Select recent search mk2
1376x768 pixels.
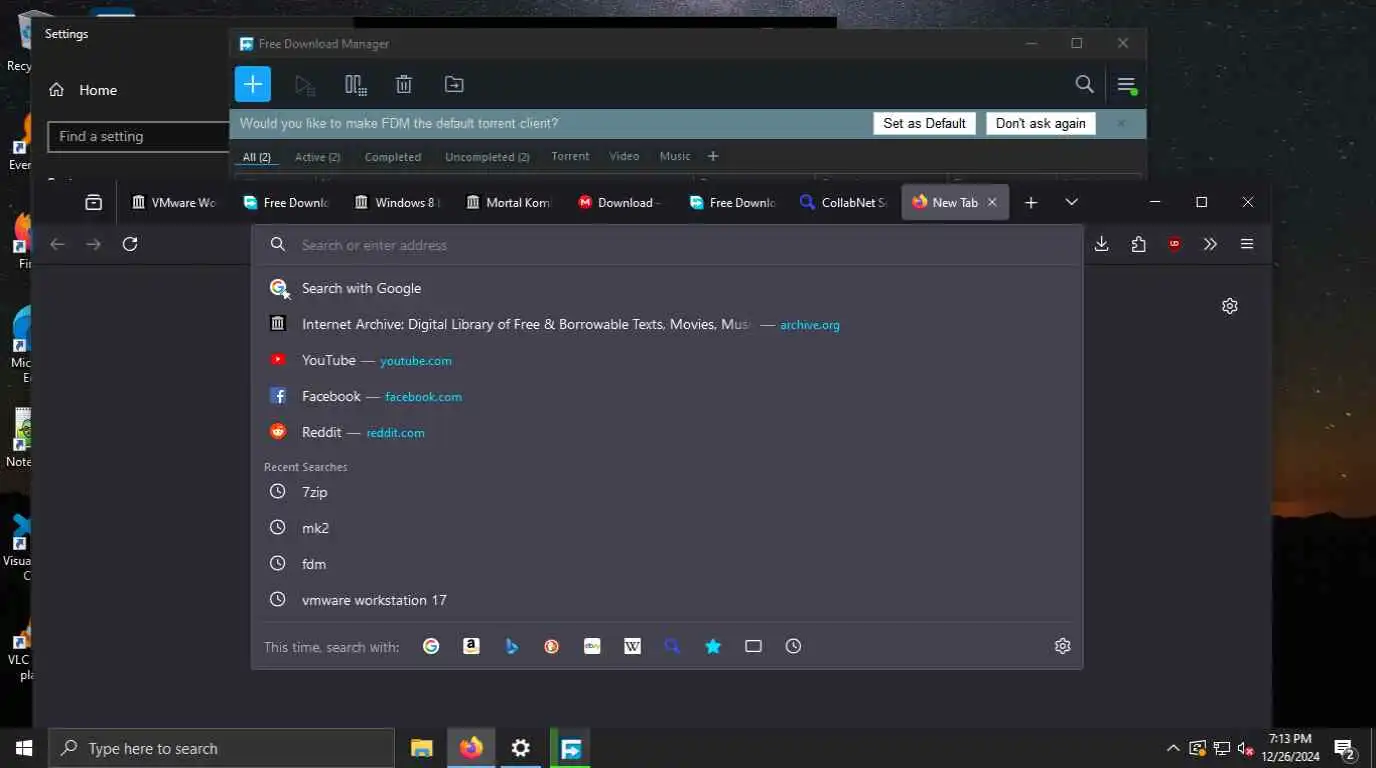coord(667,528)
